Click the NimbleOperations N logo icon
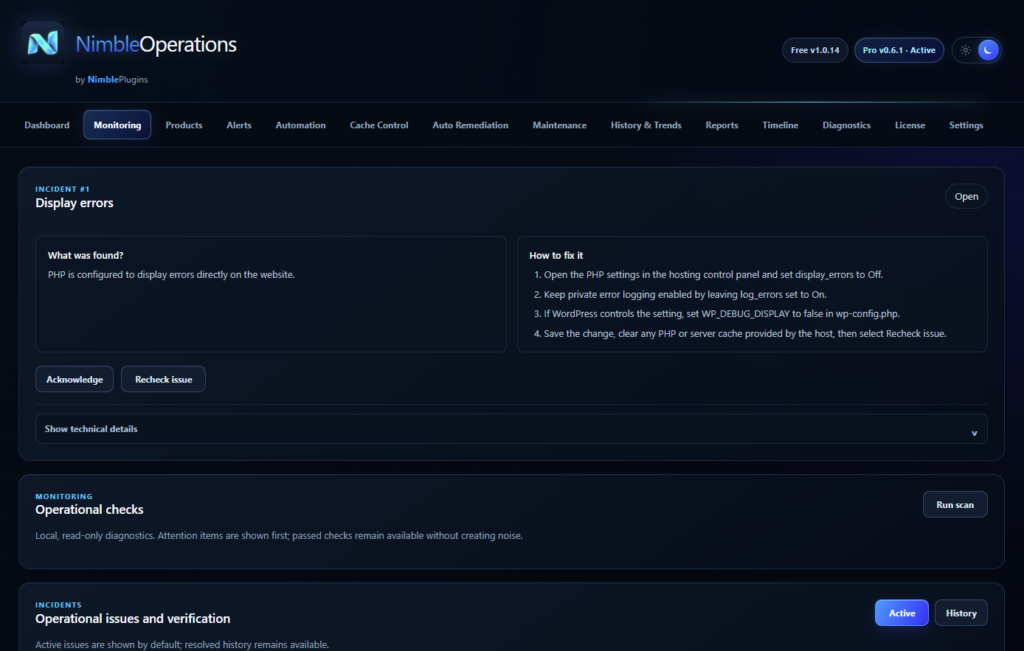Image resolution: width=1024 pixels, height=651 pixels. (x=42, y=43)
